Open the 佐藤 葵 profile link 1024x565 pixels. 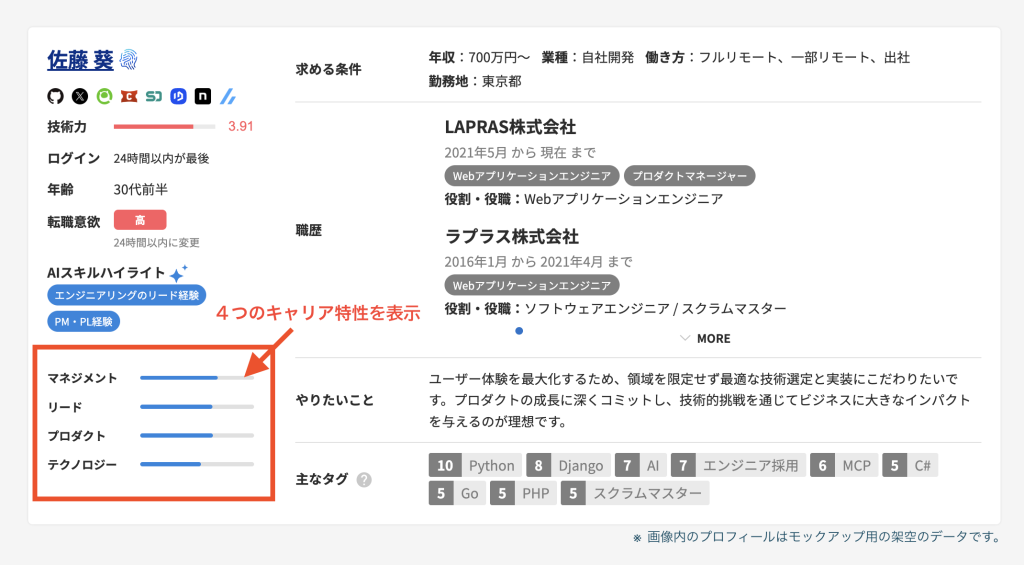pos(80,60)
